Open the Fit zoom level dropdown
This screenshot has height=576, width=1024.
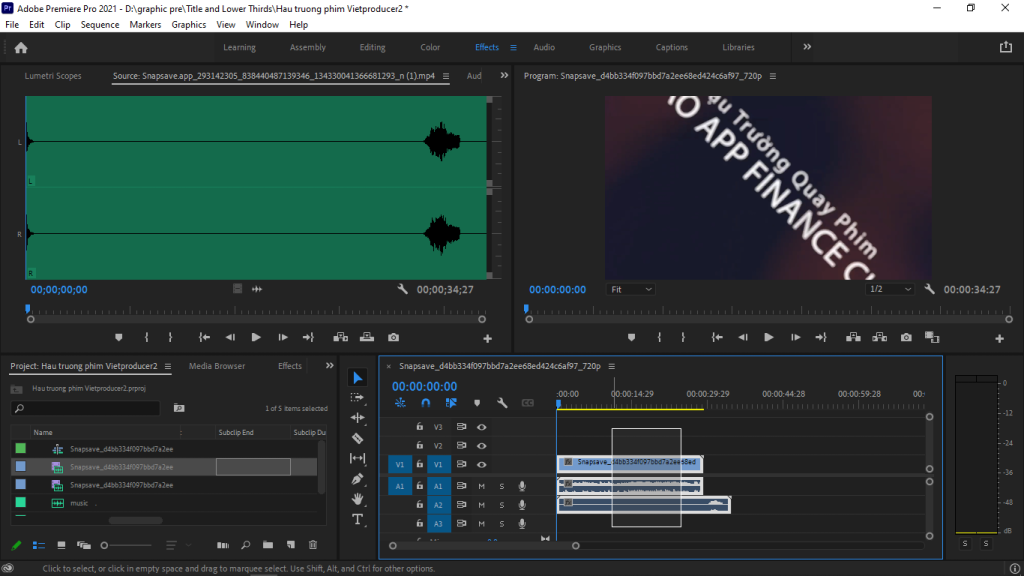tap(631, 289)
